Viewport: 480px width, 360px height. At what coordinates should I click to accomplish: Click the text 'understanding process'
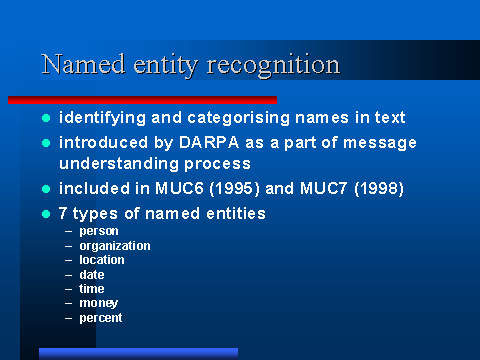click(155, 164)
